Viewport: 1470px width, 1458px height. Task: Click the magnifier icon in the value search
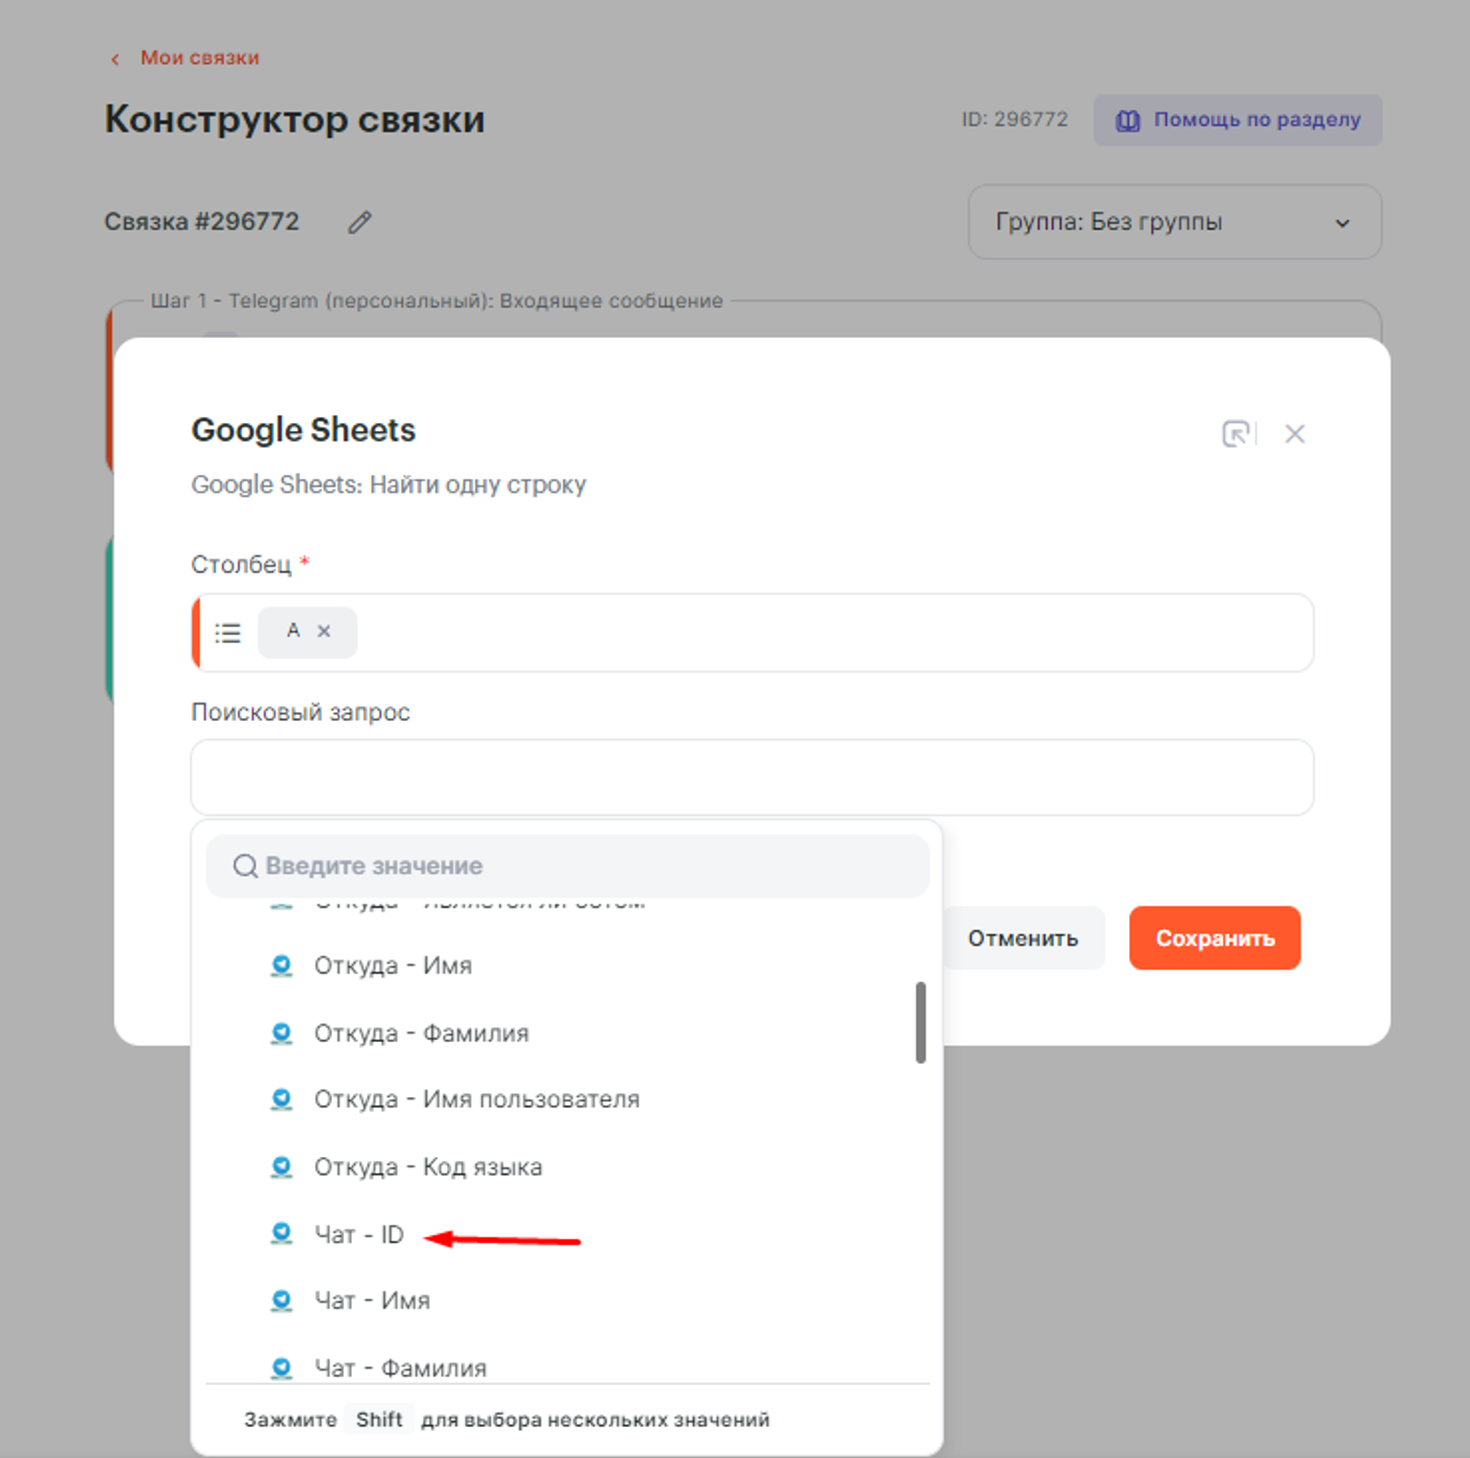click(245, 866)
